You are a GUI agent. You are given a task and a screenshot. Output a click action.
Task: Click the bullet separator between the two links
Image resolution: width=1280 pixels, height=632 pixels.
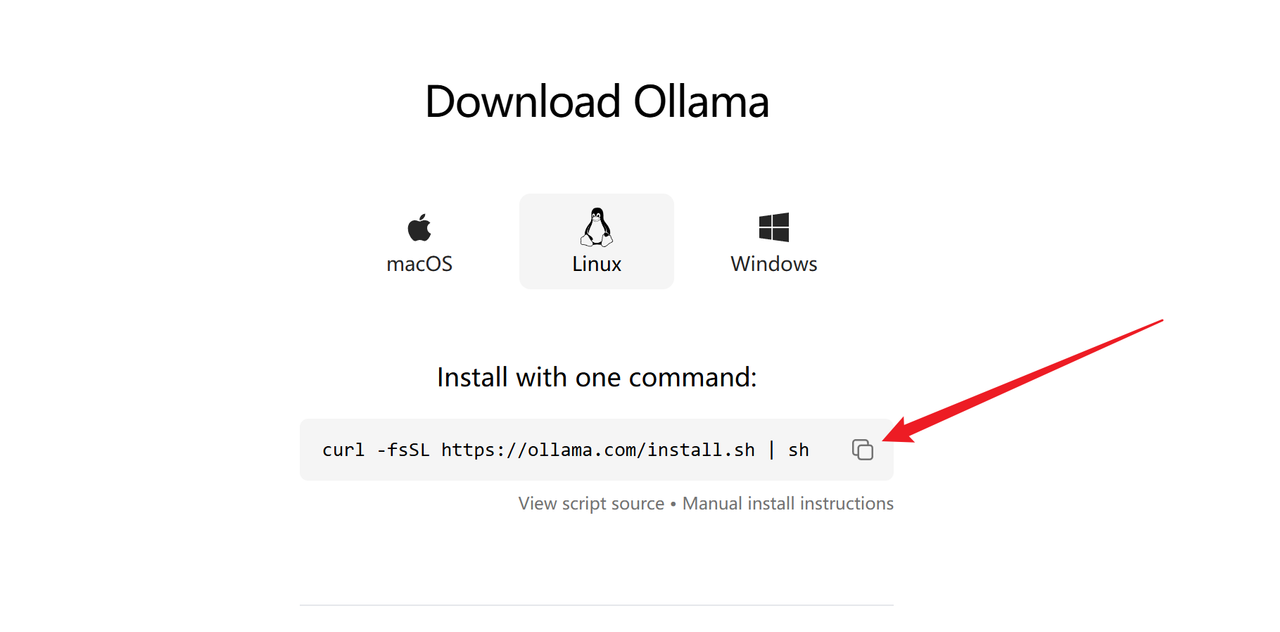point(673,503)
